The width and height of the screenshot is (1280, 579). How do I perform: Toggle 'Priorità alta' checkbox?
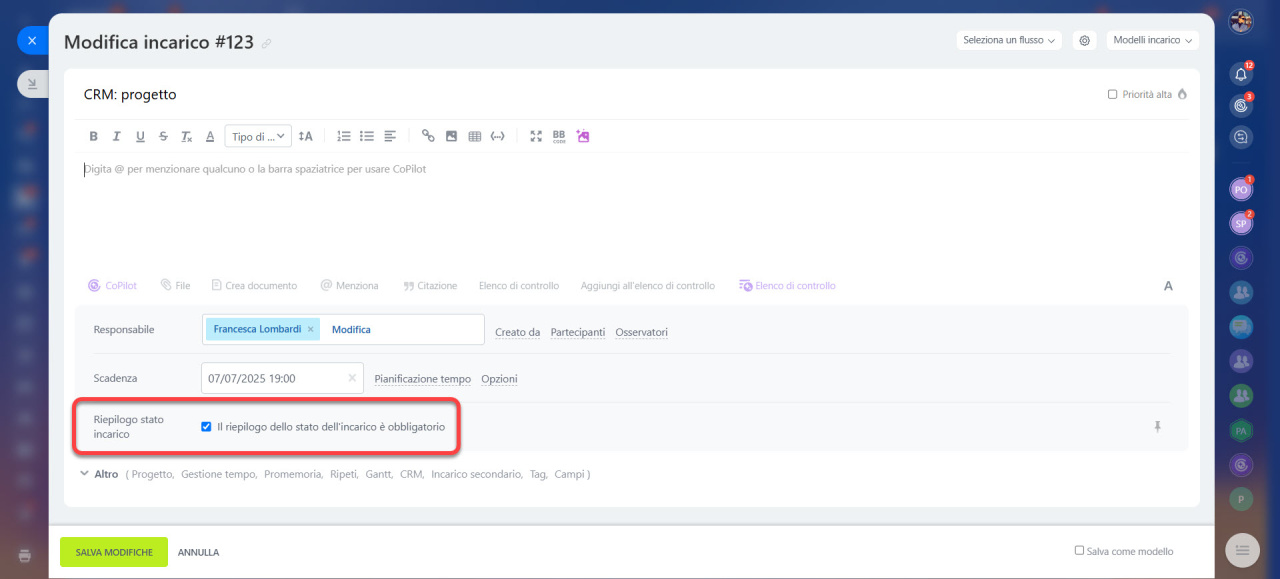pyautogui.click(x=1112, y=94)
